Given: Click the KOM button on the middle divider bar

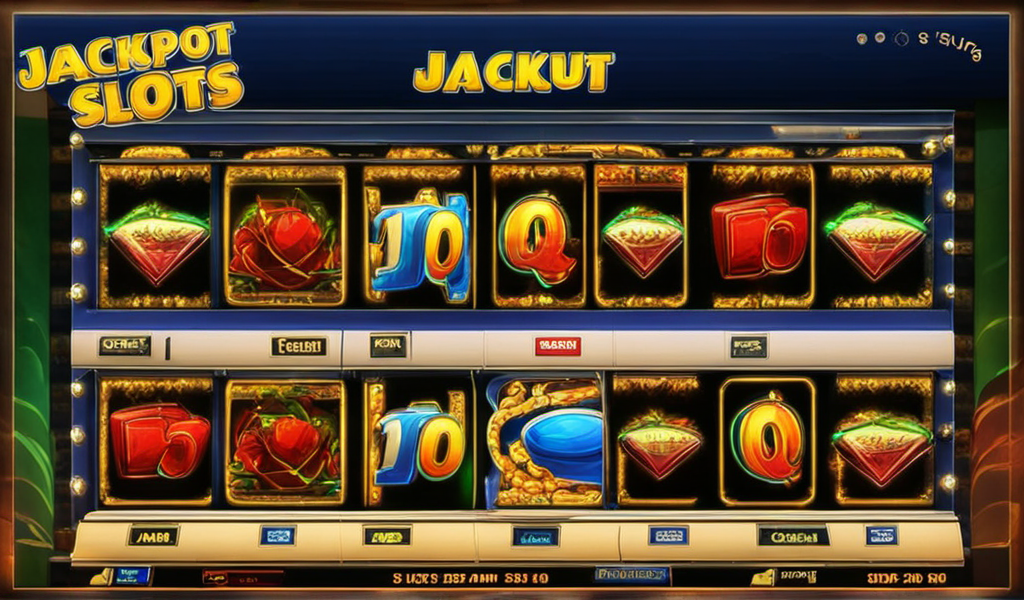Looking at the screenshot, I should [x=389, y=346].
